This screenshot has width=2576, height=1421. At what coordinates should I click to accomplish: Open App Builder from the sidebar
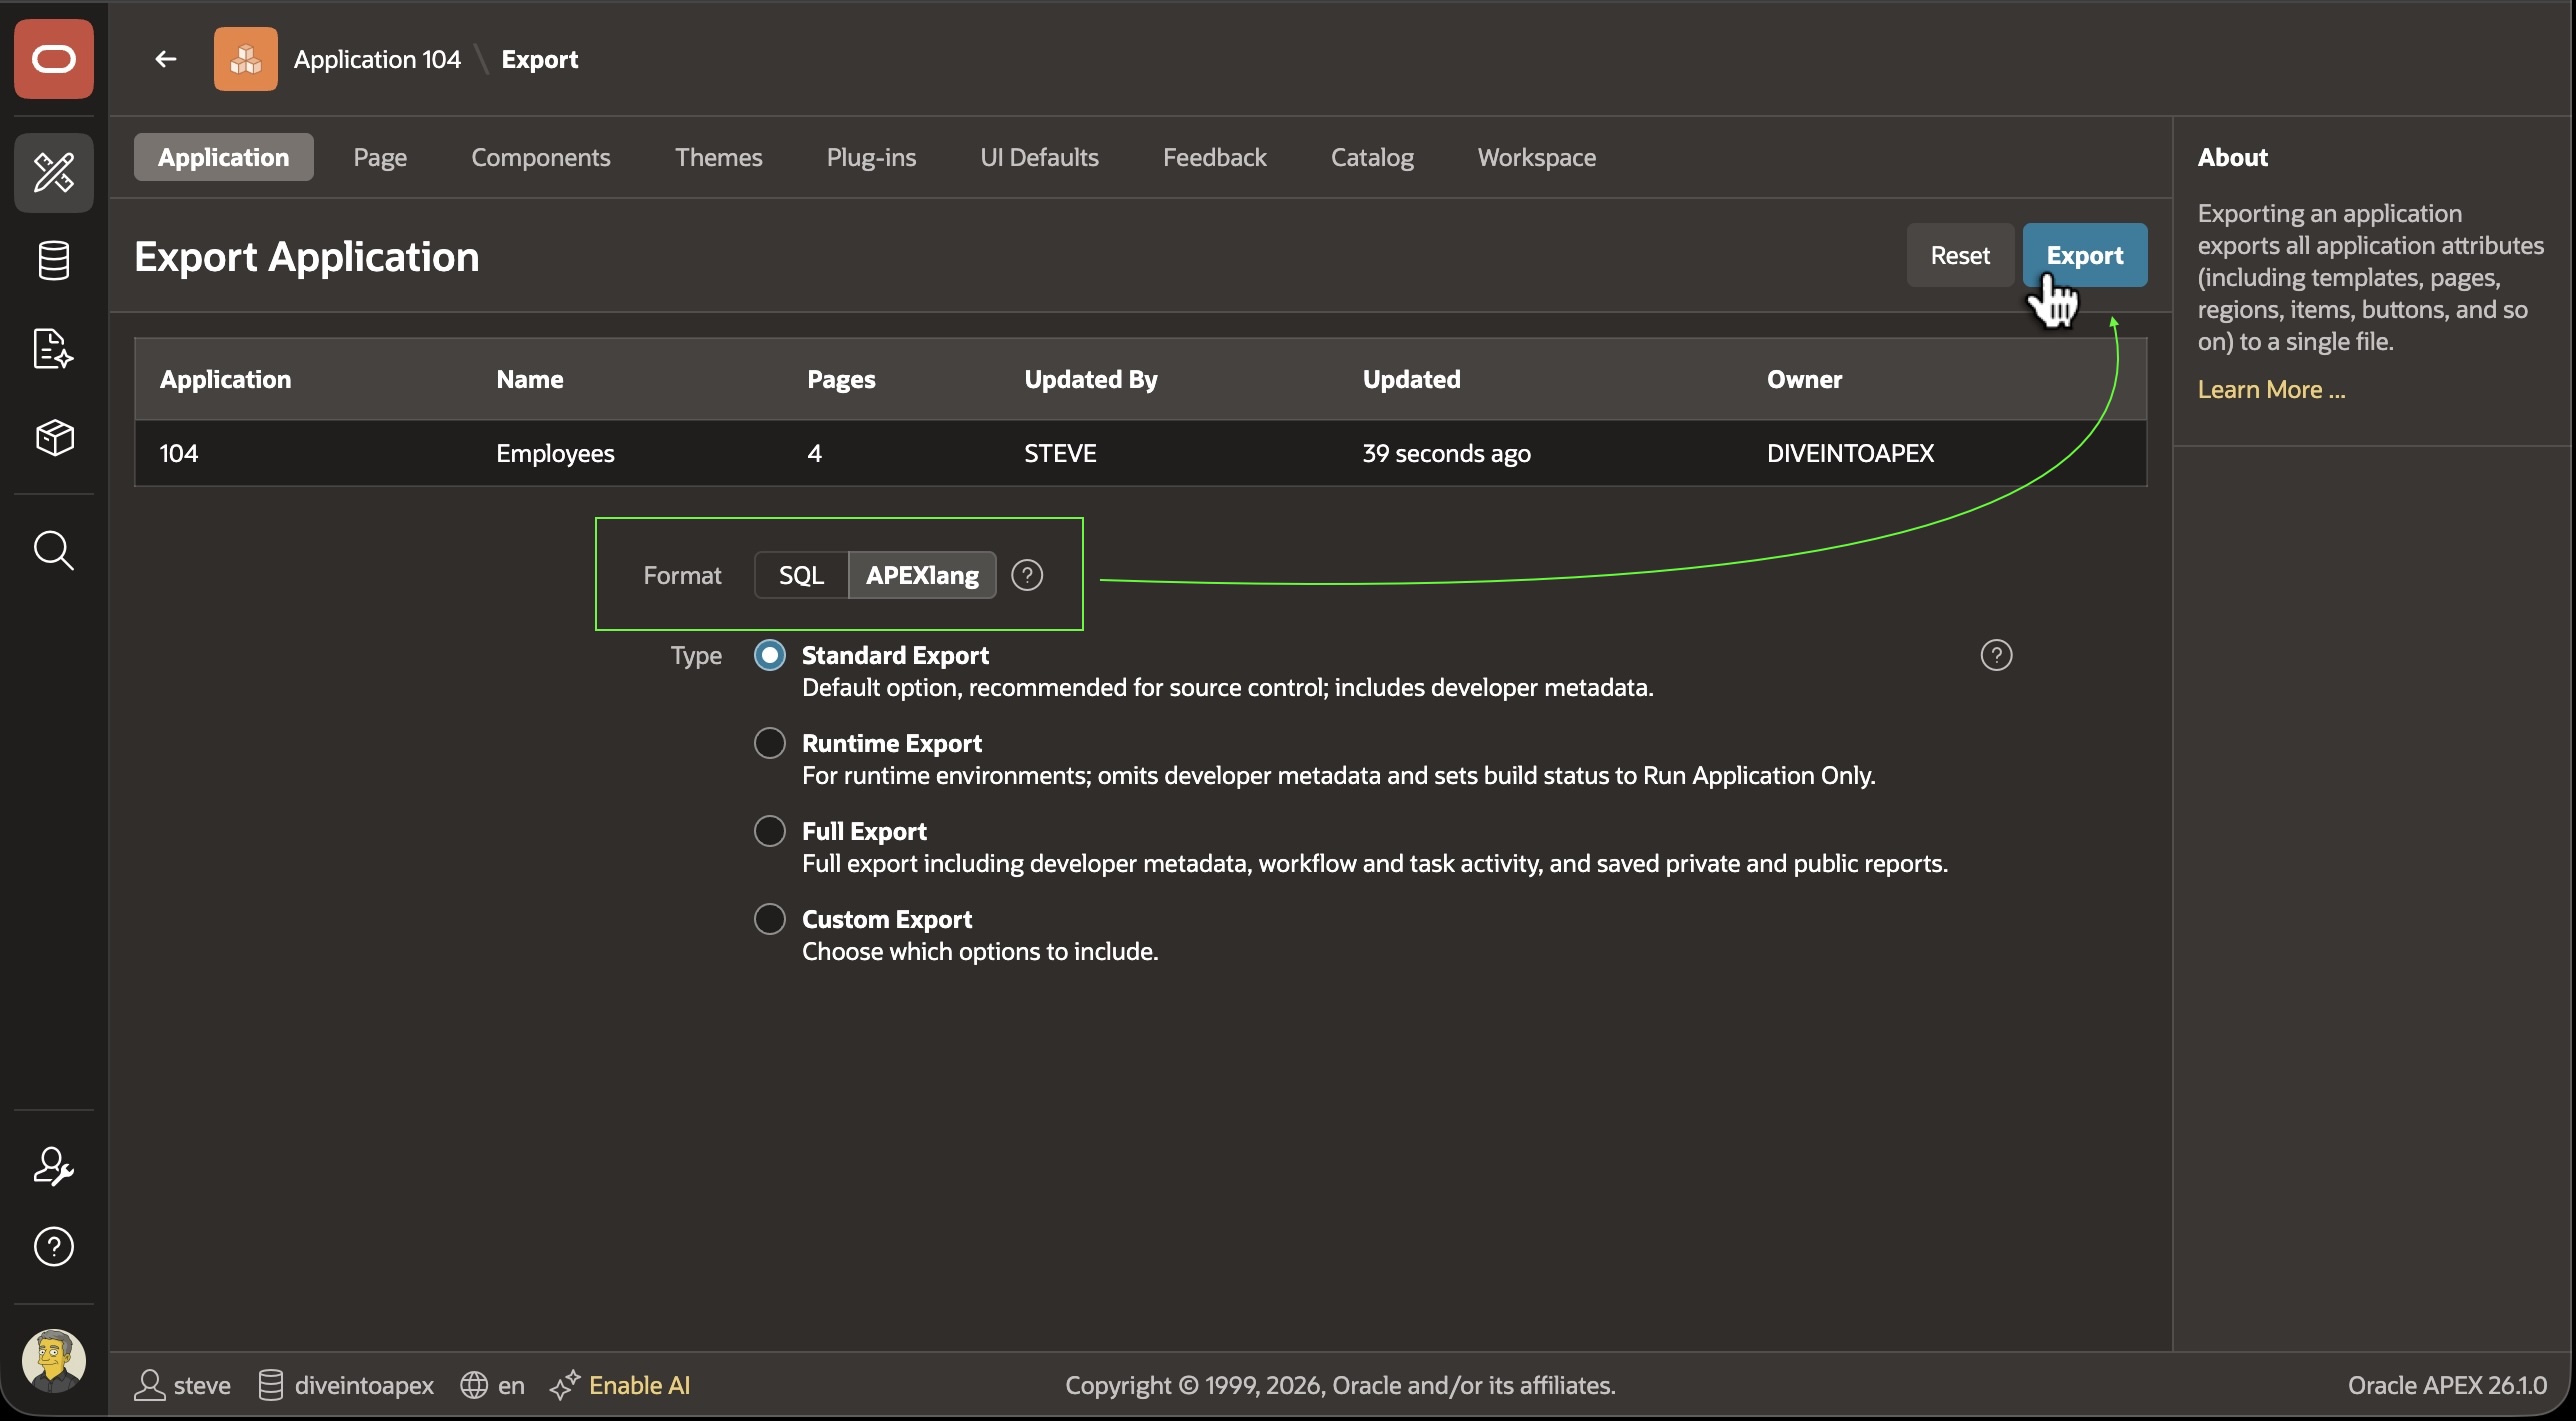tap(54, 173)
